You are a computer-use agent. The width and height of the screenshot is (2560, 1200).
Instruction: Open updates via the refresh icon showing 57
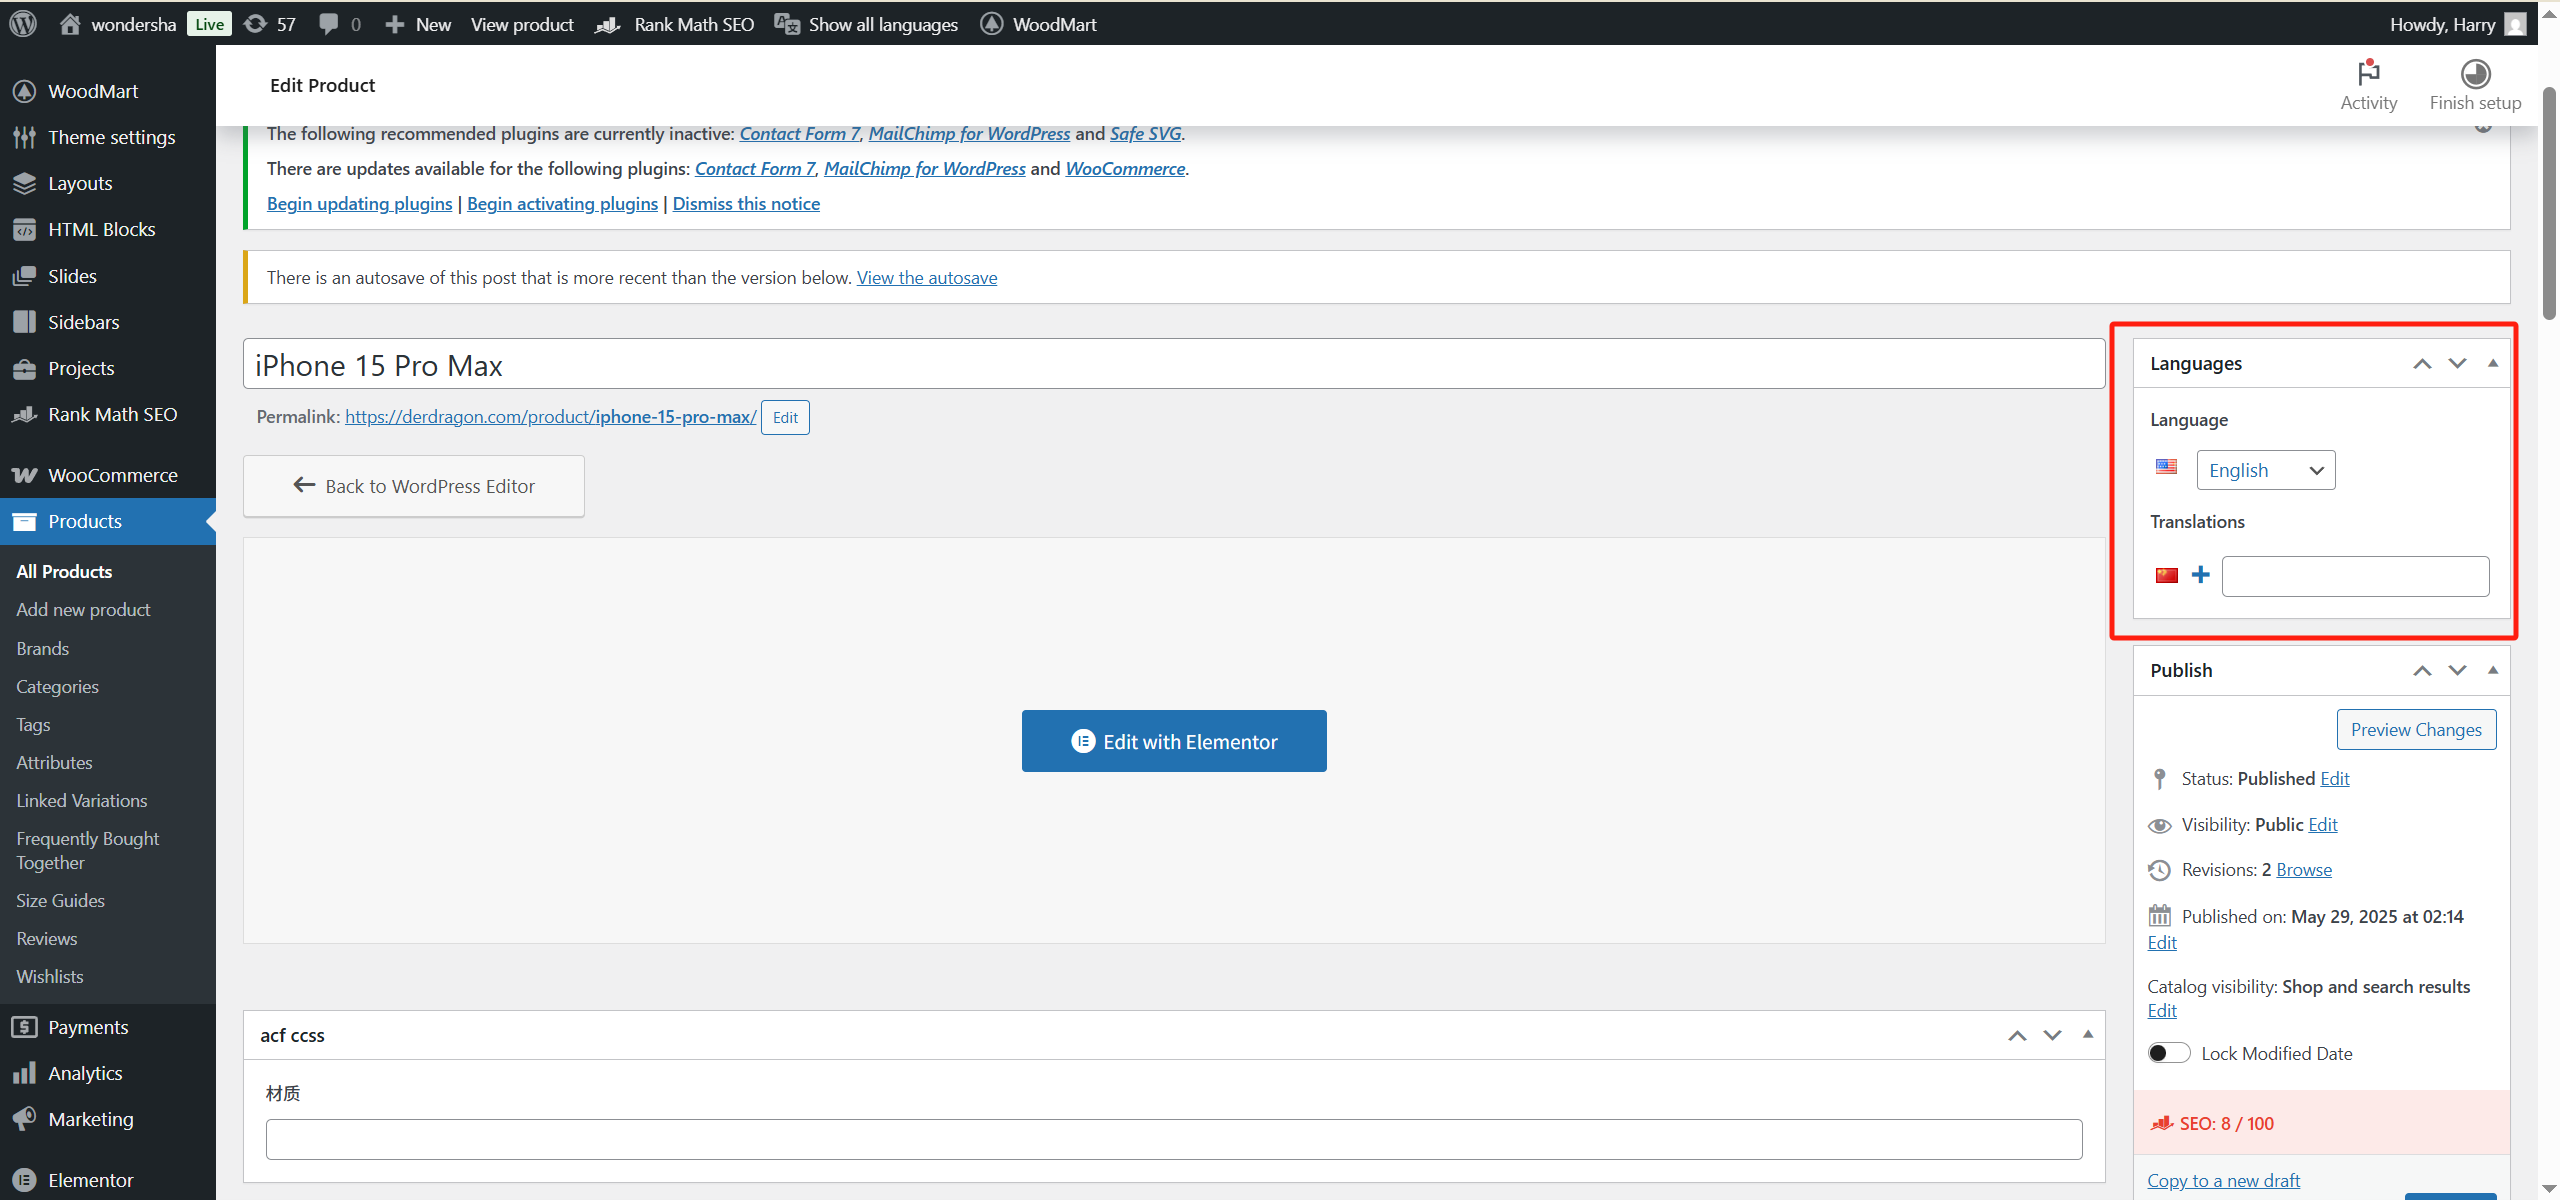pos(258,24)
